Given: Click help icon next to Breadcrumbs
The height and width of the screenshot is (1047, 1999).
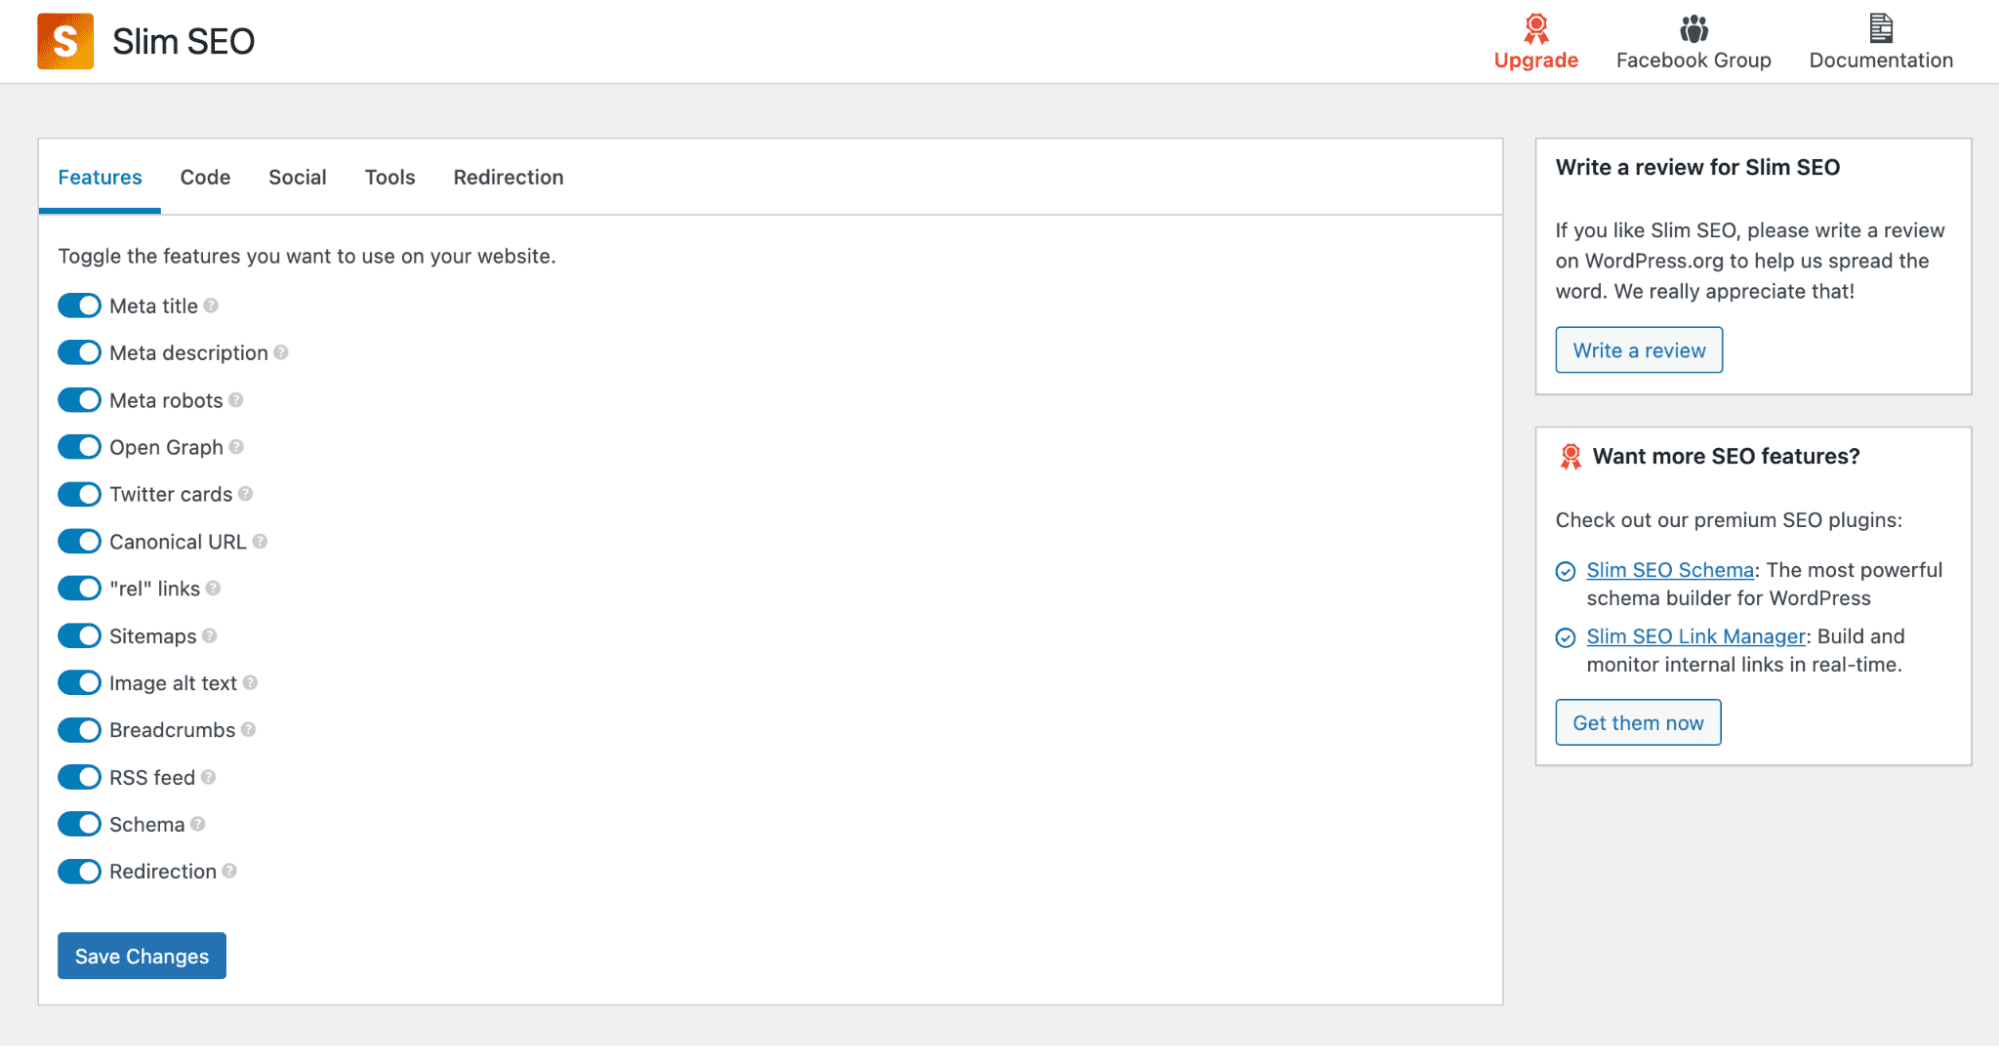Looking at the screenshot, I should (249, 730).
